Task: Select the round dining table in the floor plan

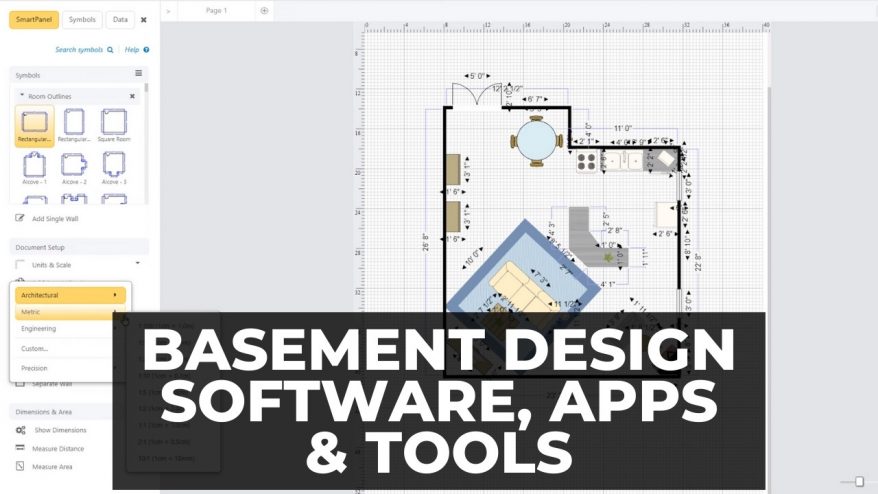Action: click(x=536, y=141)
